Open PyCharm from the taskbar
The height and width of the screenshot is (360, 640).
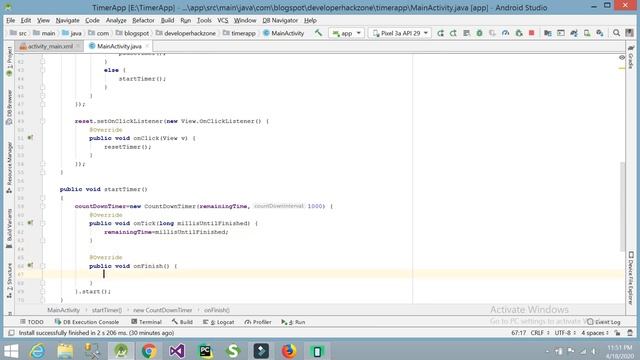pyautogui.click(x=205, y=351)
